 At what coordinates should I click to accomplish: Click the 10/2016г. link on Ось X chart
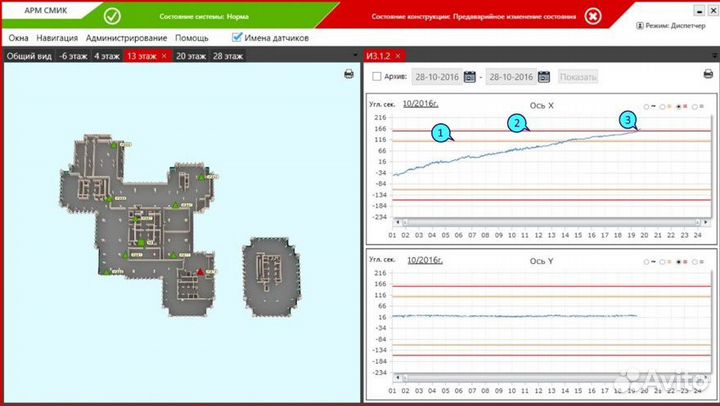[420, 103]
